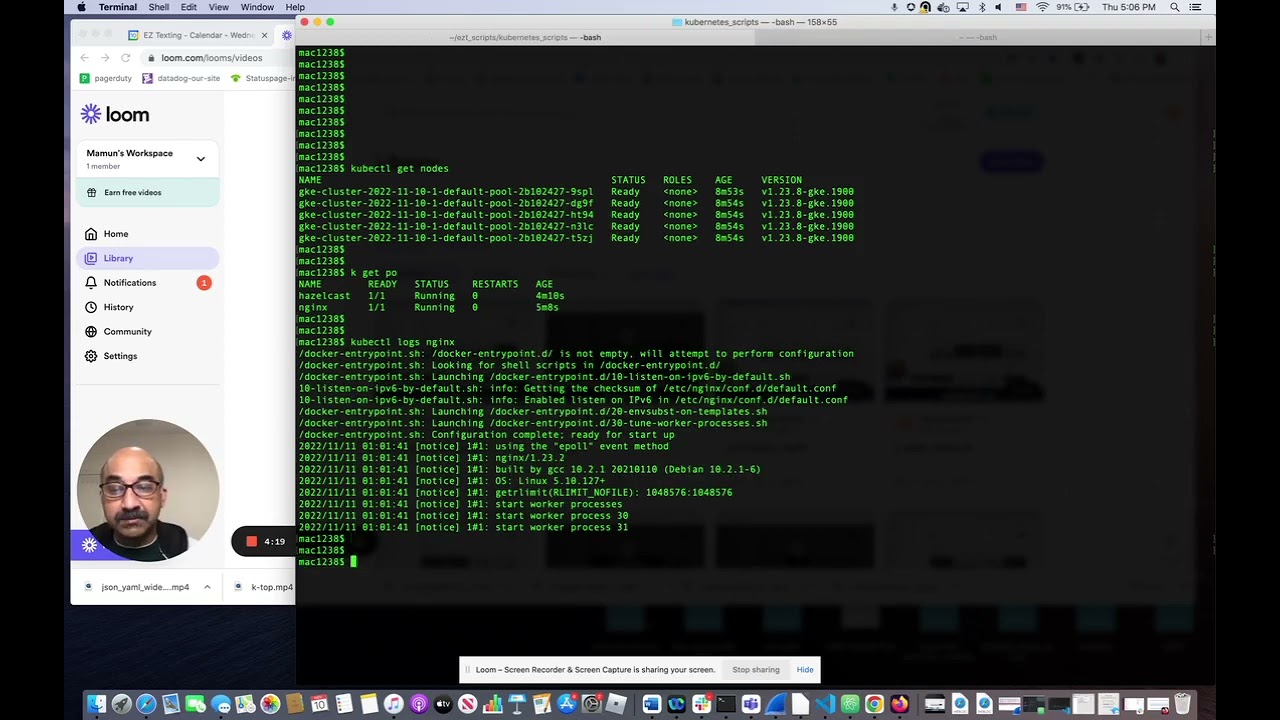The image size is (1280, 720).
Task: Switch to the second bash terminal tab
Action: (x=978, y=38)
